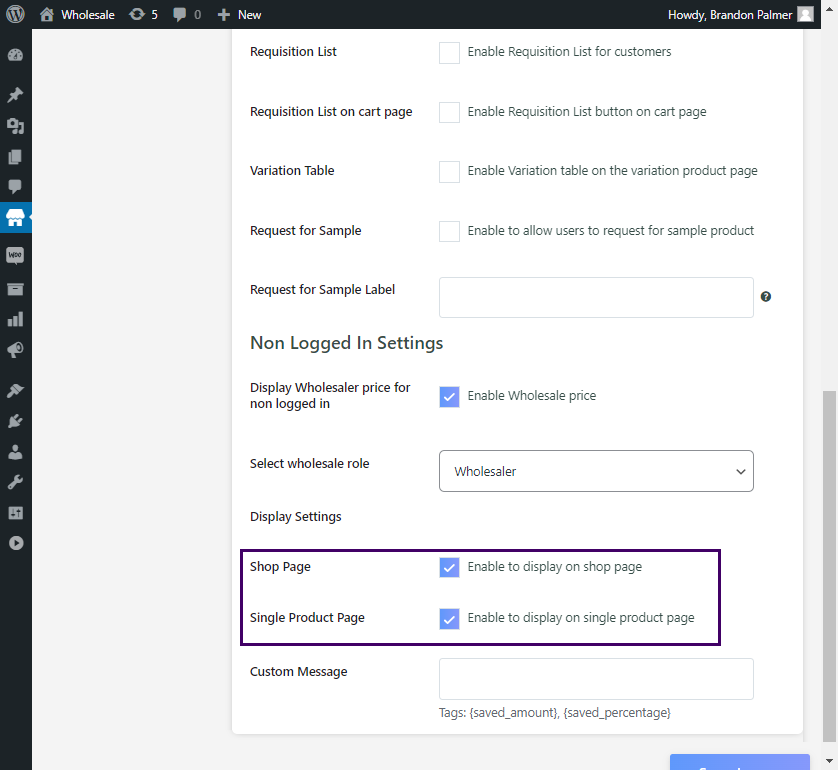
Task: Open the WooCommerce icon in sidebar
Action: [x=15, y=255]
